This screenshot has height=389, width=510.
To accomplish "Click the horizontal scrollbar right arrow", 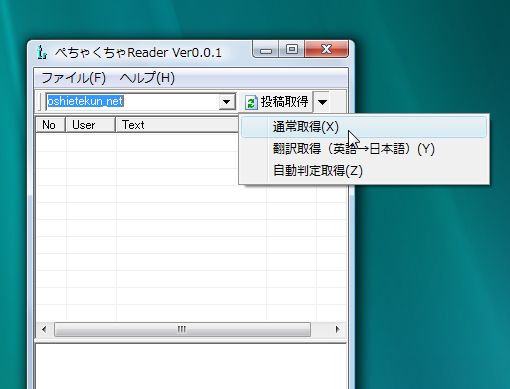I will [337, 329].
